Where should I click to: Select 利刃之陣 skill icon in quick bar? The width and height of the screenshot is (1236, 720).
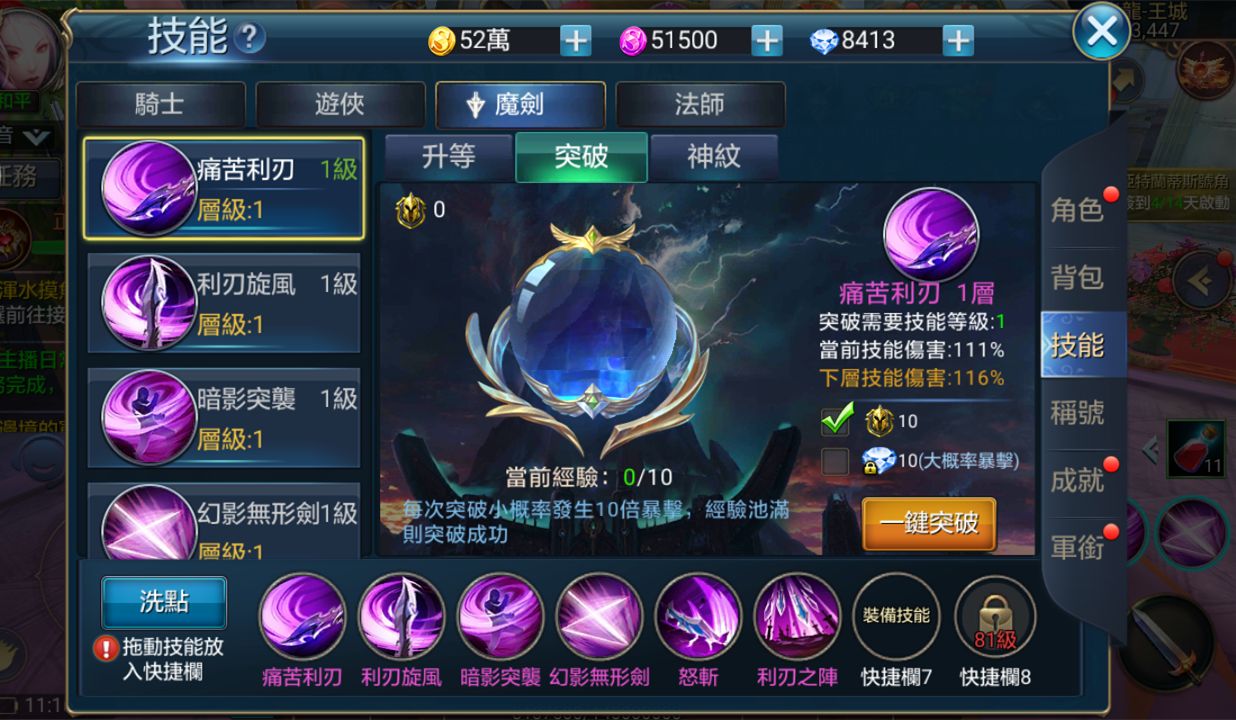pos(797,616)
